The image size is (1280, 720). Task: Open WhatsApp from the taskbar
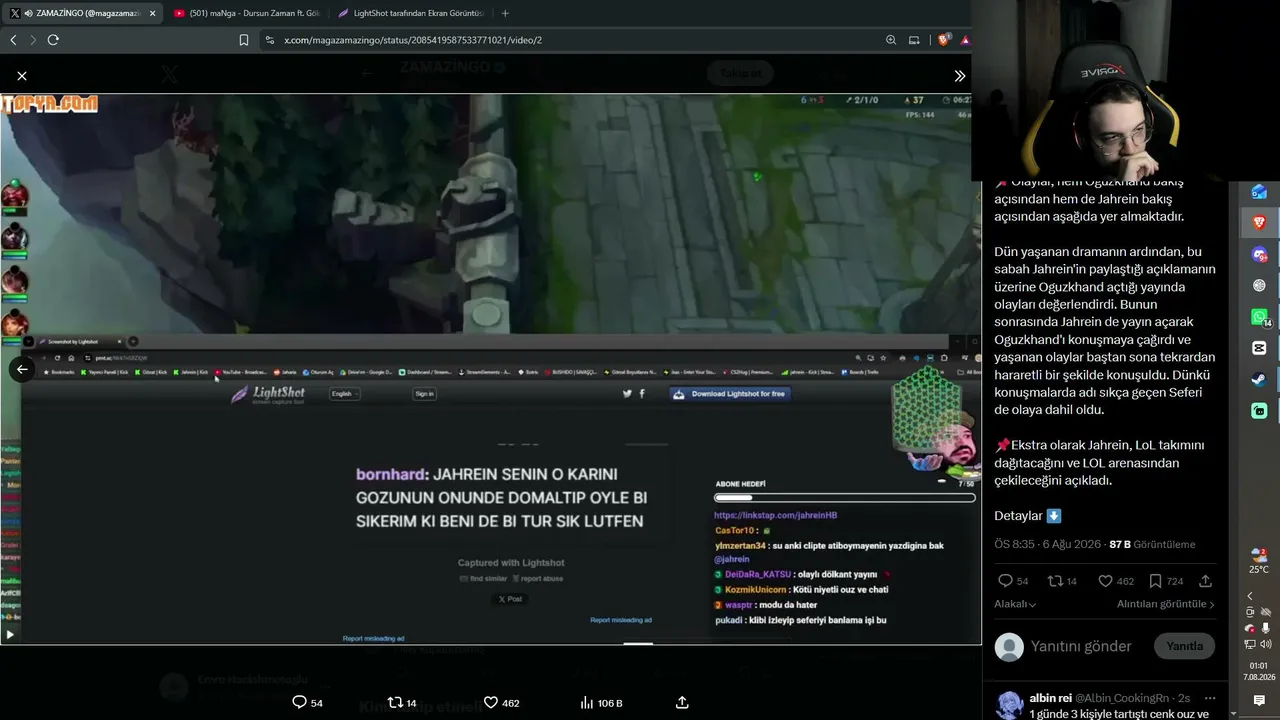1259,317
